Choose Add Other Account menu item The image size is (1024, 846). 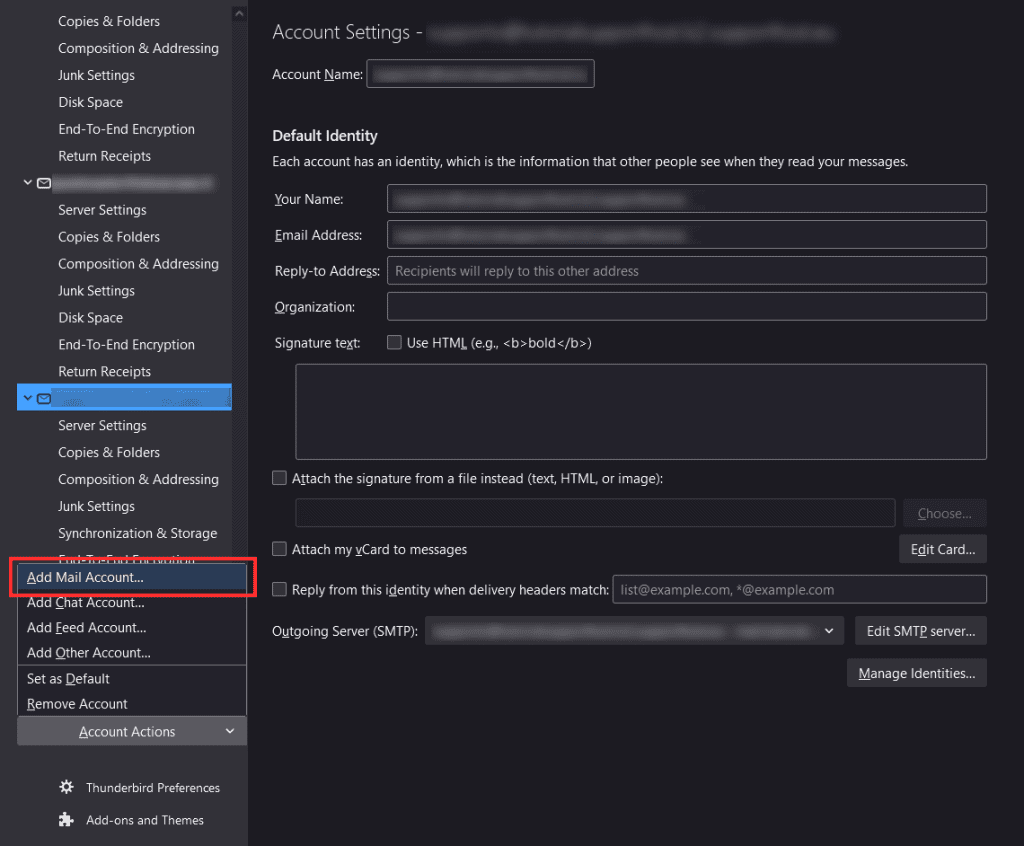tap(132, 653)
